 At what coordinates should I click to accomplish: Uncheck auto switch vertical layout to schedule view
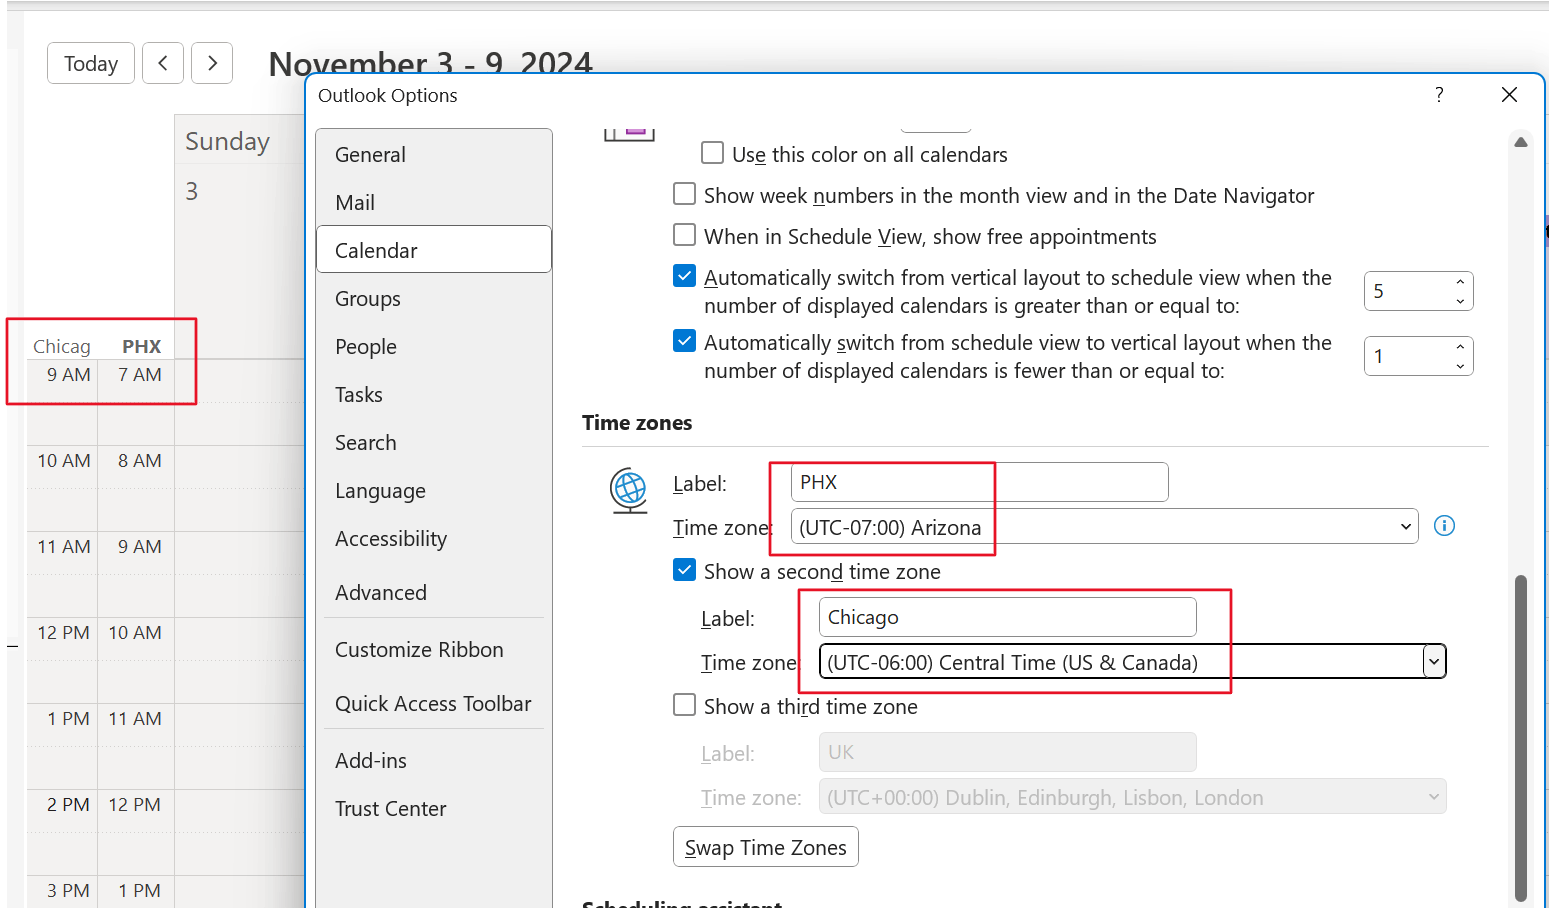click(685, 276)
